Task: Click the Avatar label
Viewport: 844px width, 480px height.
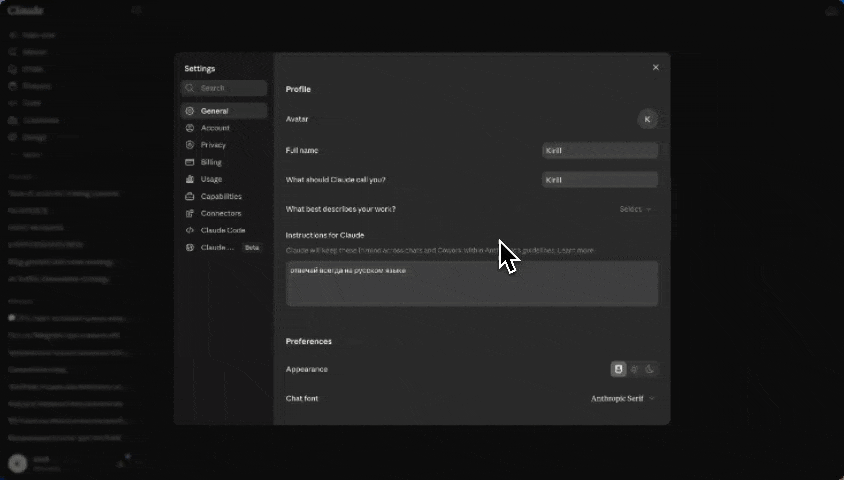Action: [297, 119]
